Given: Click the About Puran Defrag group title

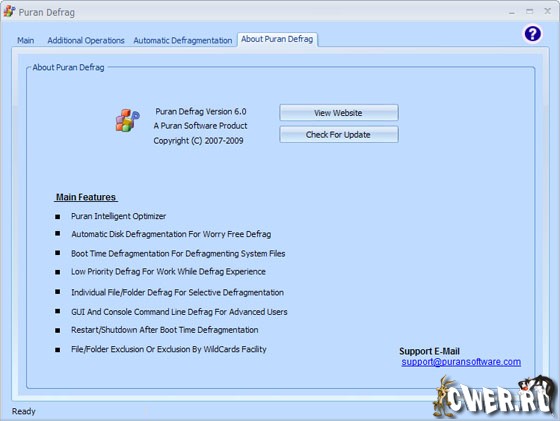Looking at the screenshot, I should [68, 67].
